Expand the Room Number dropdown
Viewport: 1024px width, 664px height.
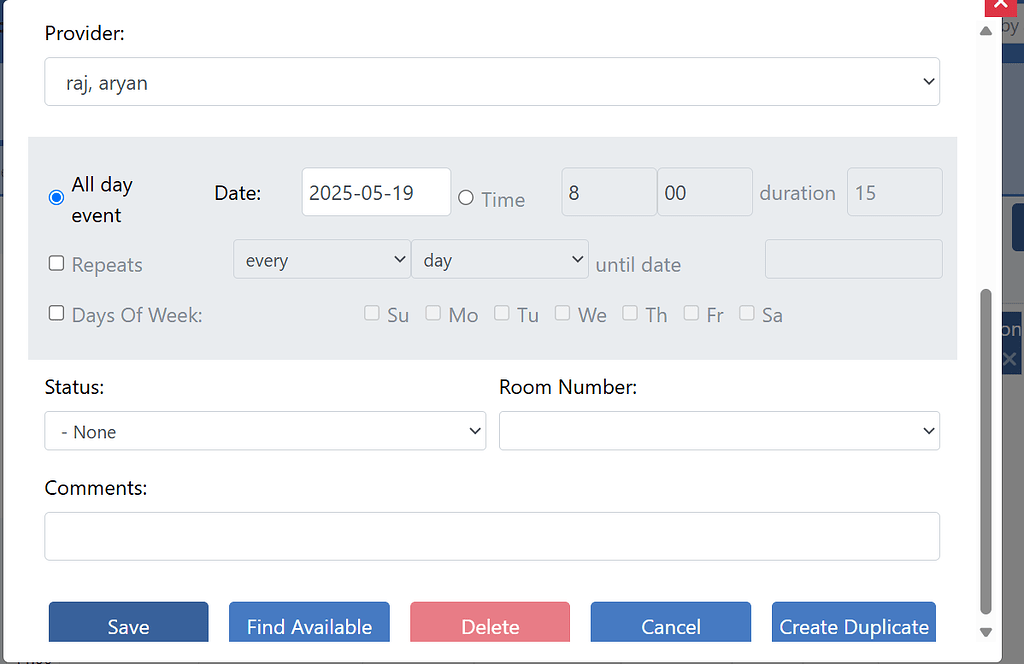coord(719,431)
